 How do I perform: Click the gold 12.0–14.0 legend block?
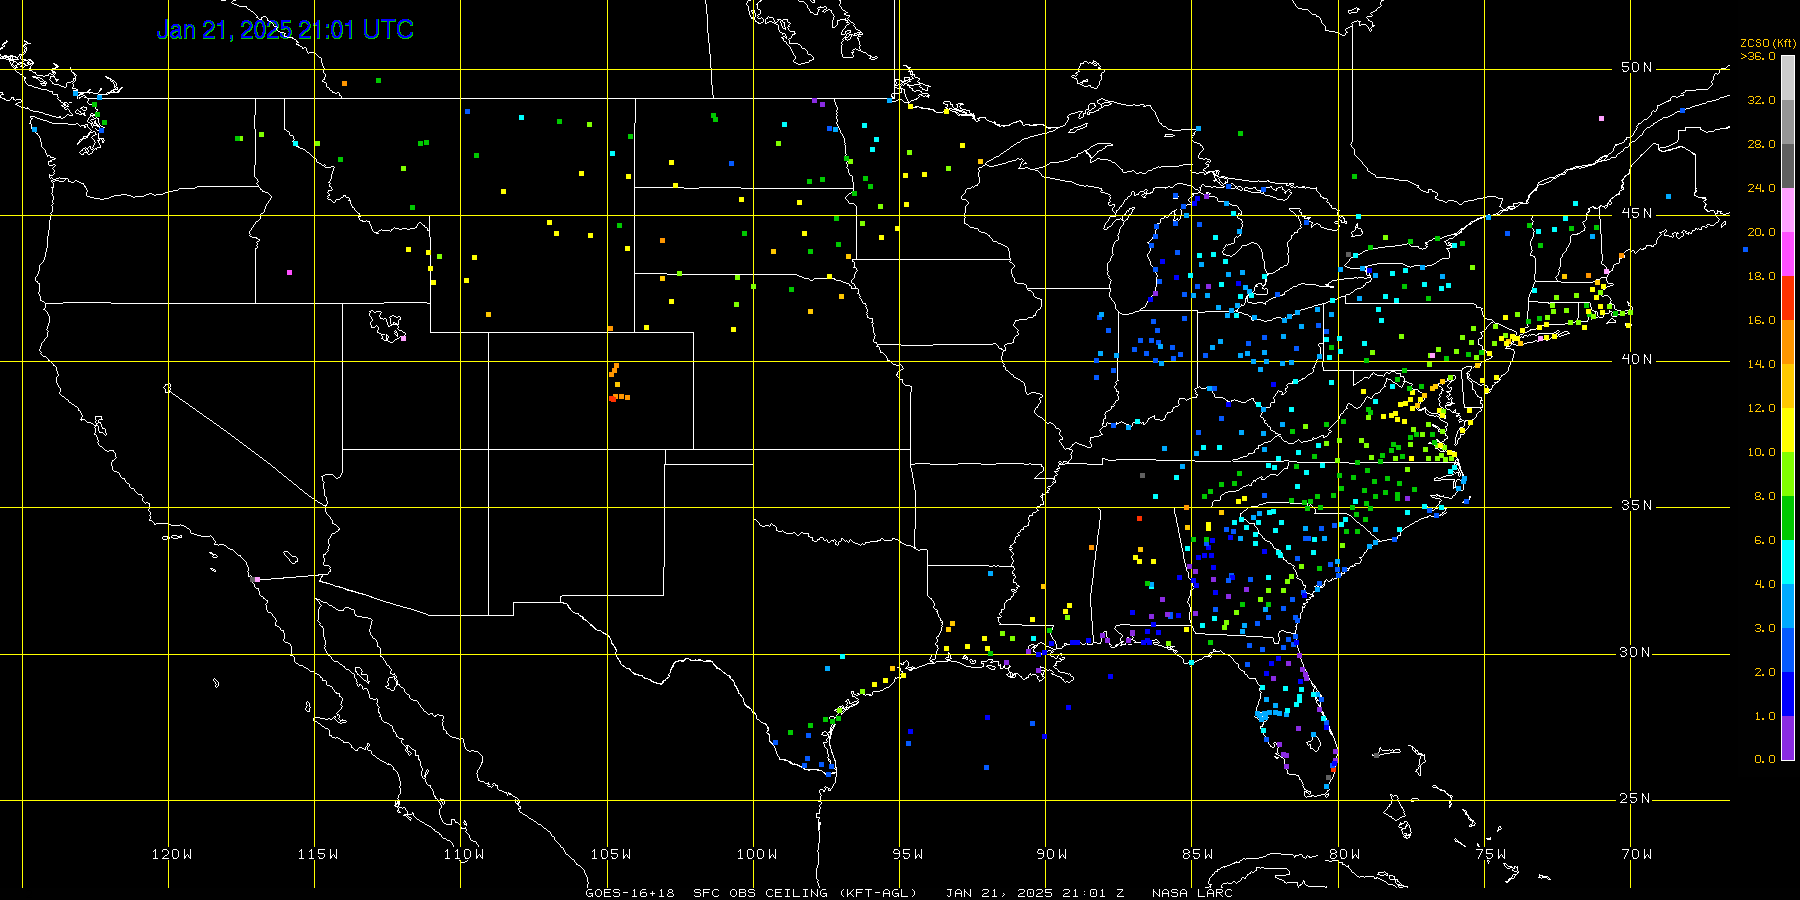pos(1788,386)
